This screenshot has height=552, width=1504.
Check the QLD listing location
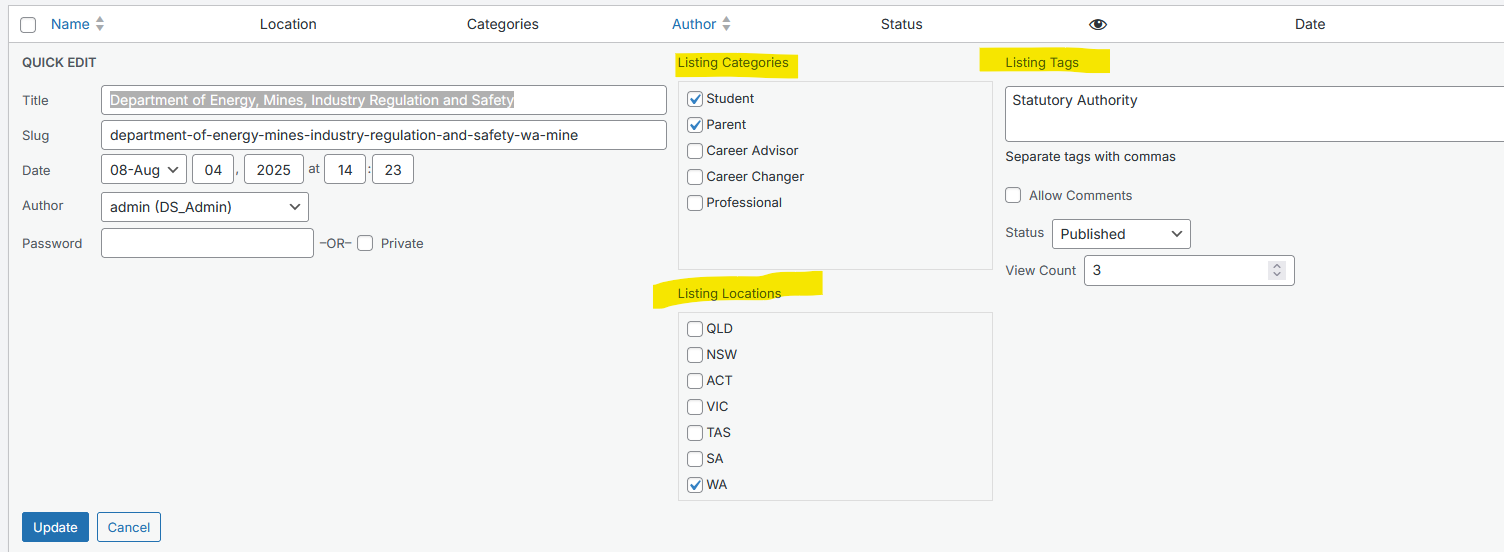coord(695,329)
